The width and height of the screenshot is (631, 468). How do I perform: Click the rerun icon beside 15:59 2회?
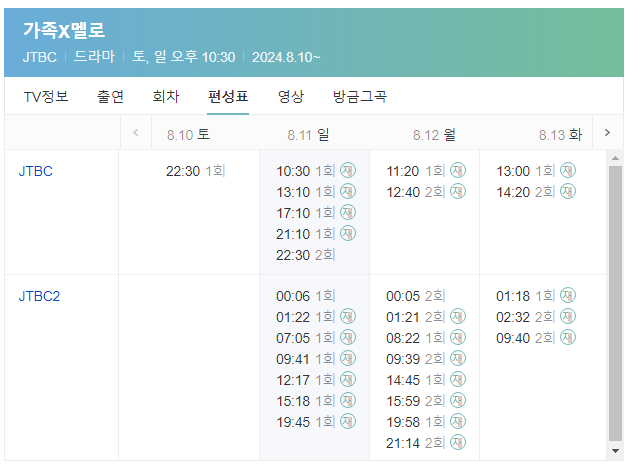click(x=458, y=400)
